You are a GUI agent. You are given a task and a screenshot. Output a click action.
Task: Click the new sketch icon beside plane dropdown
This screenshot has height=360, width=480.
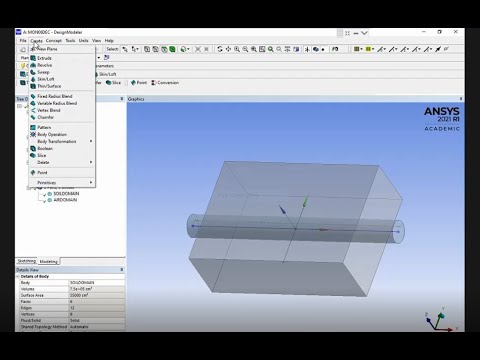[107, 57]
